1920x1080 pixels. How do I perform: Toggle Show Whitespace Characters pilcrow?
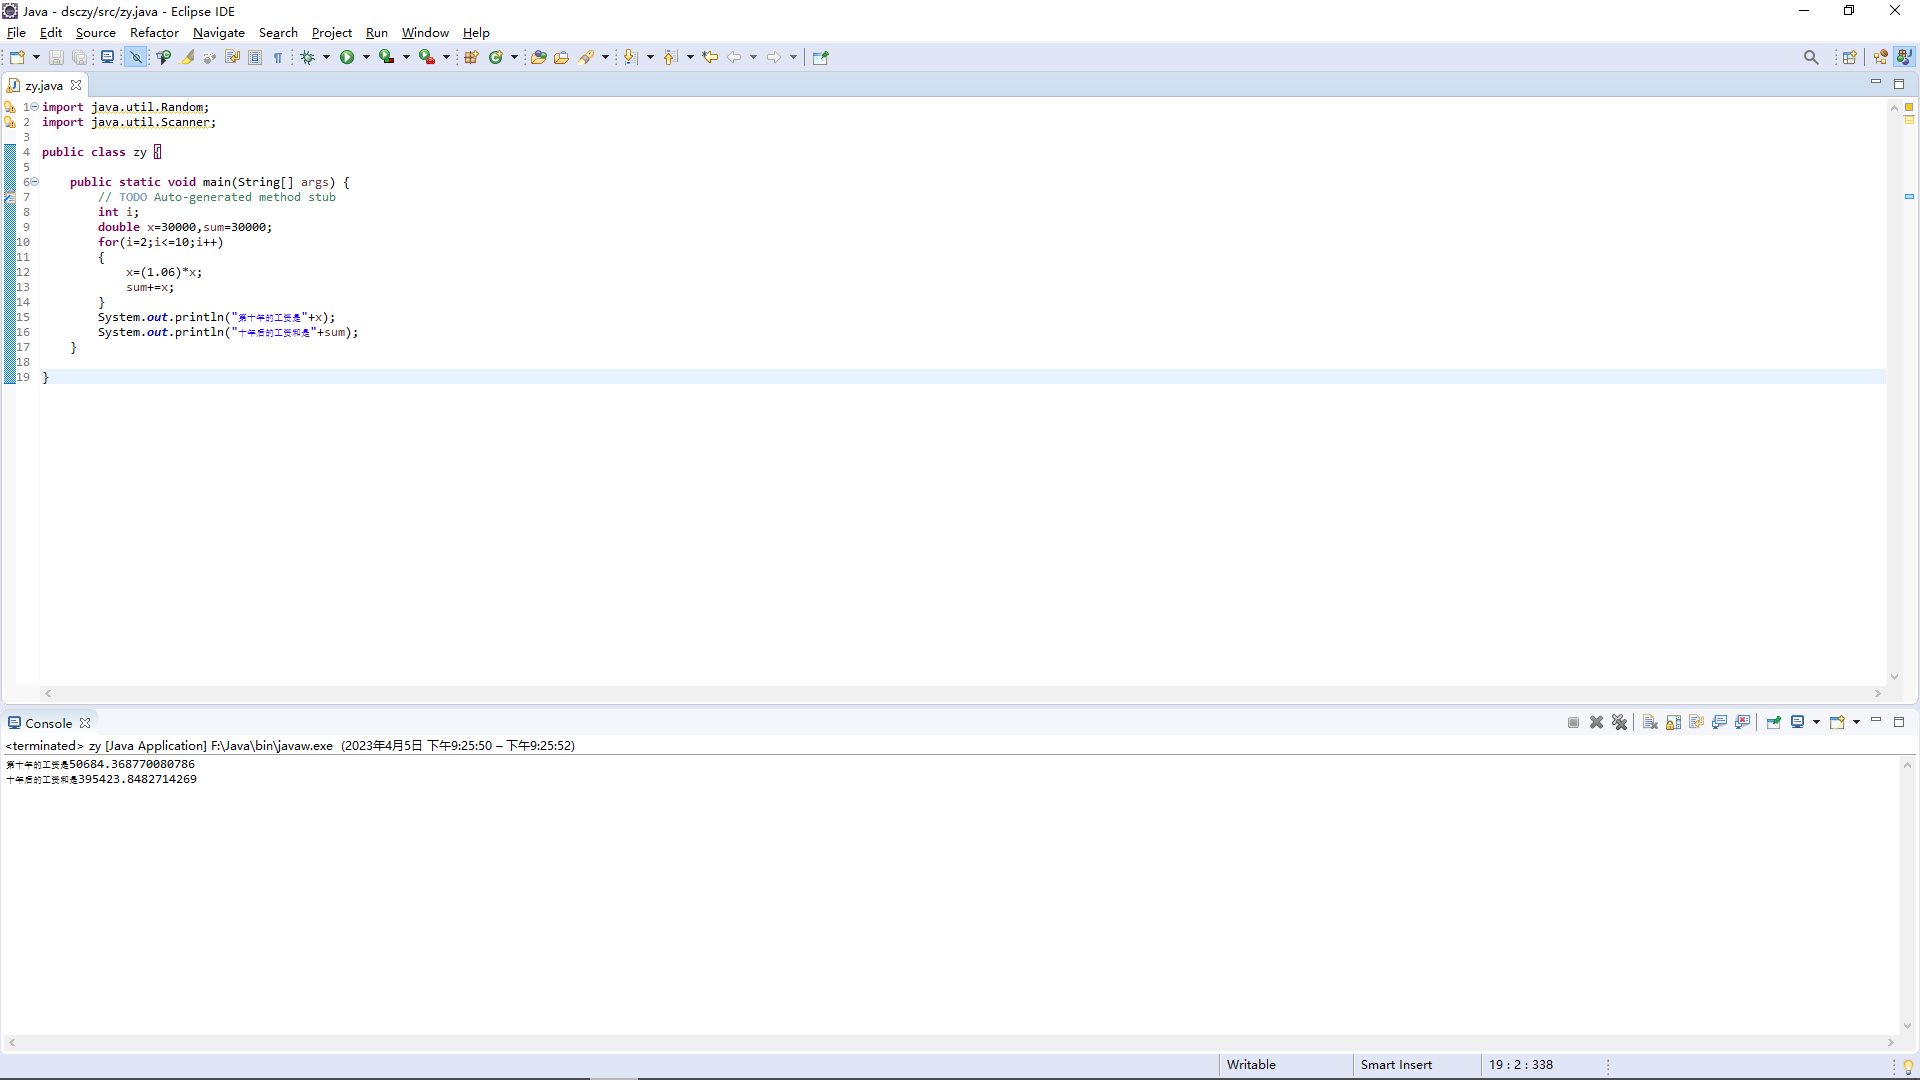coord(278,57)
